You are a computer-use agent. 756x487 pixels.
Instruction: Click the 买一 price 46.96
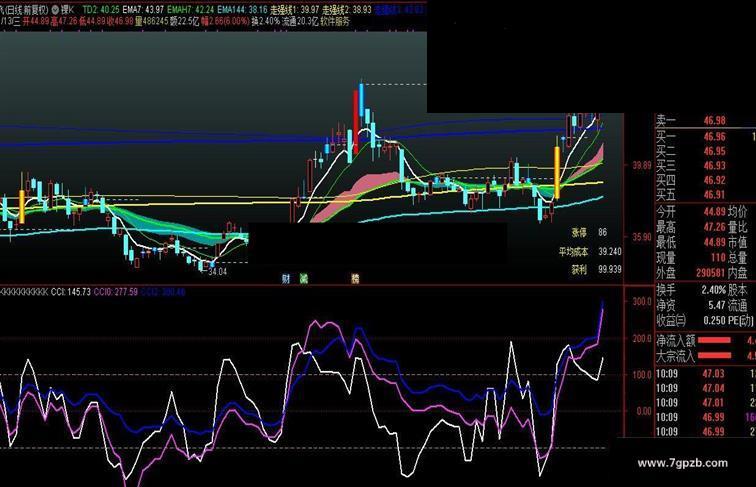point(714,136)
